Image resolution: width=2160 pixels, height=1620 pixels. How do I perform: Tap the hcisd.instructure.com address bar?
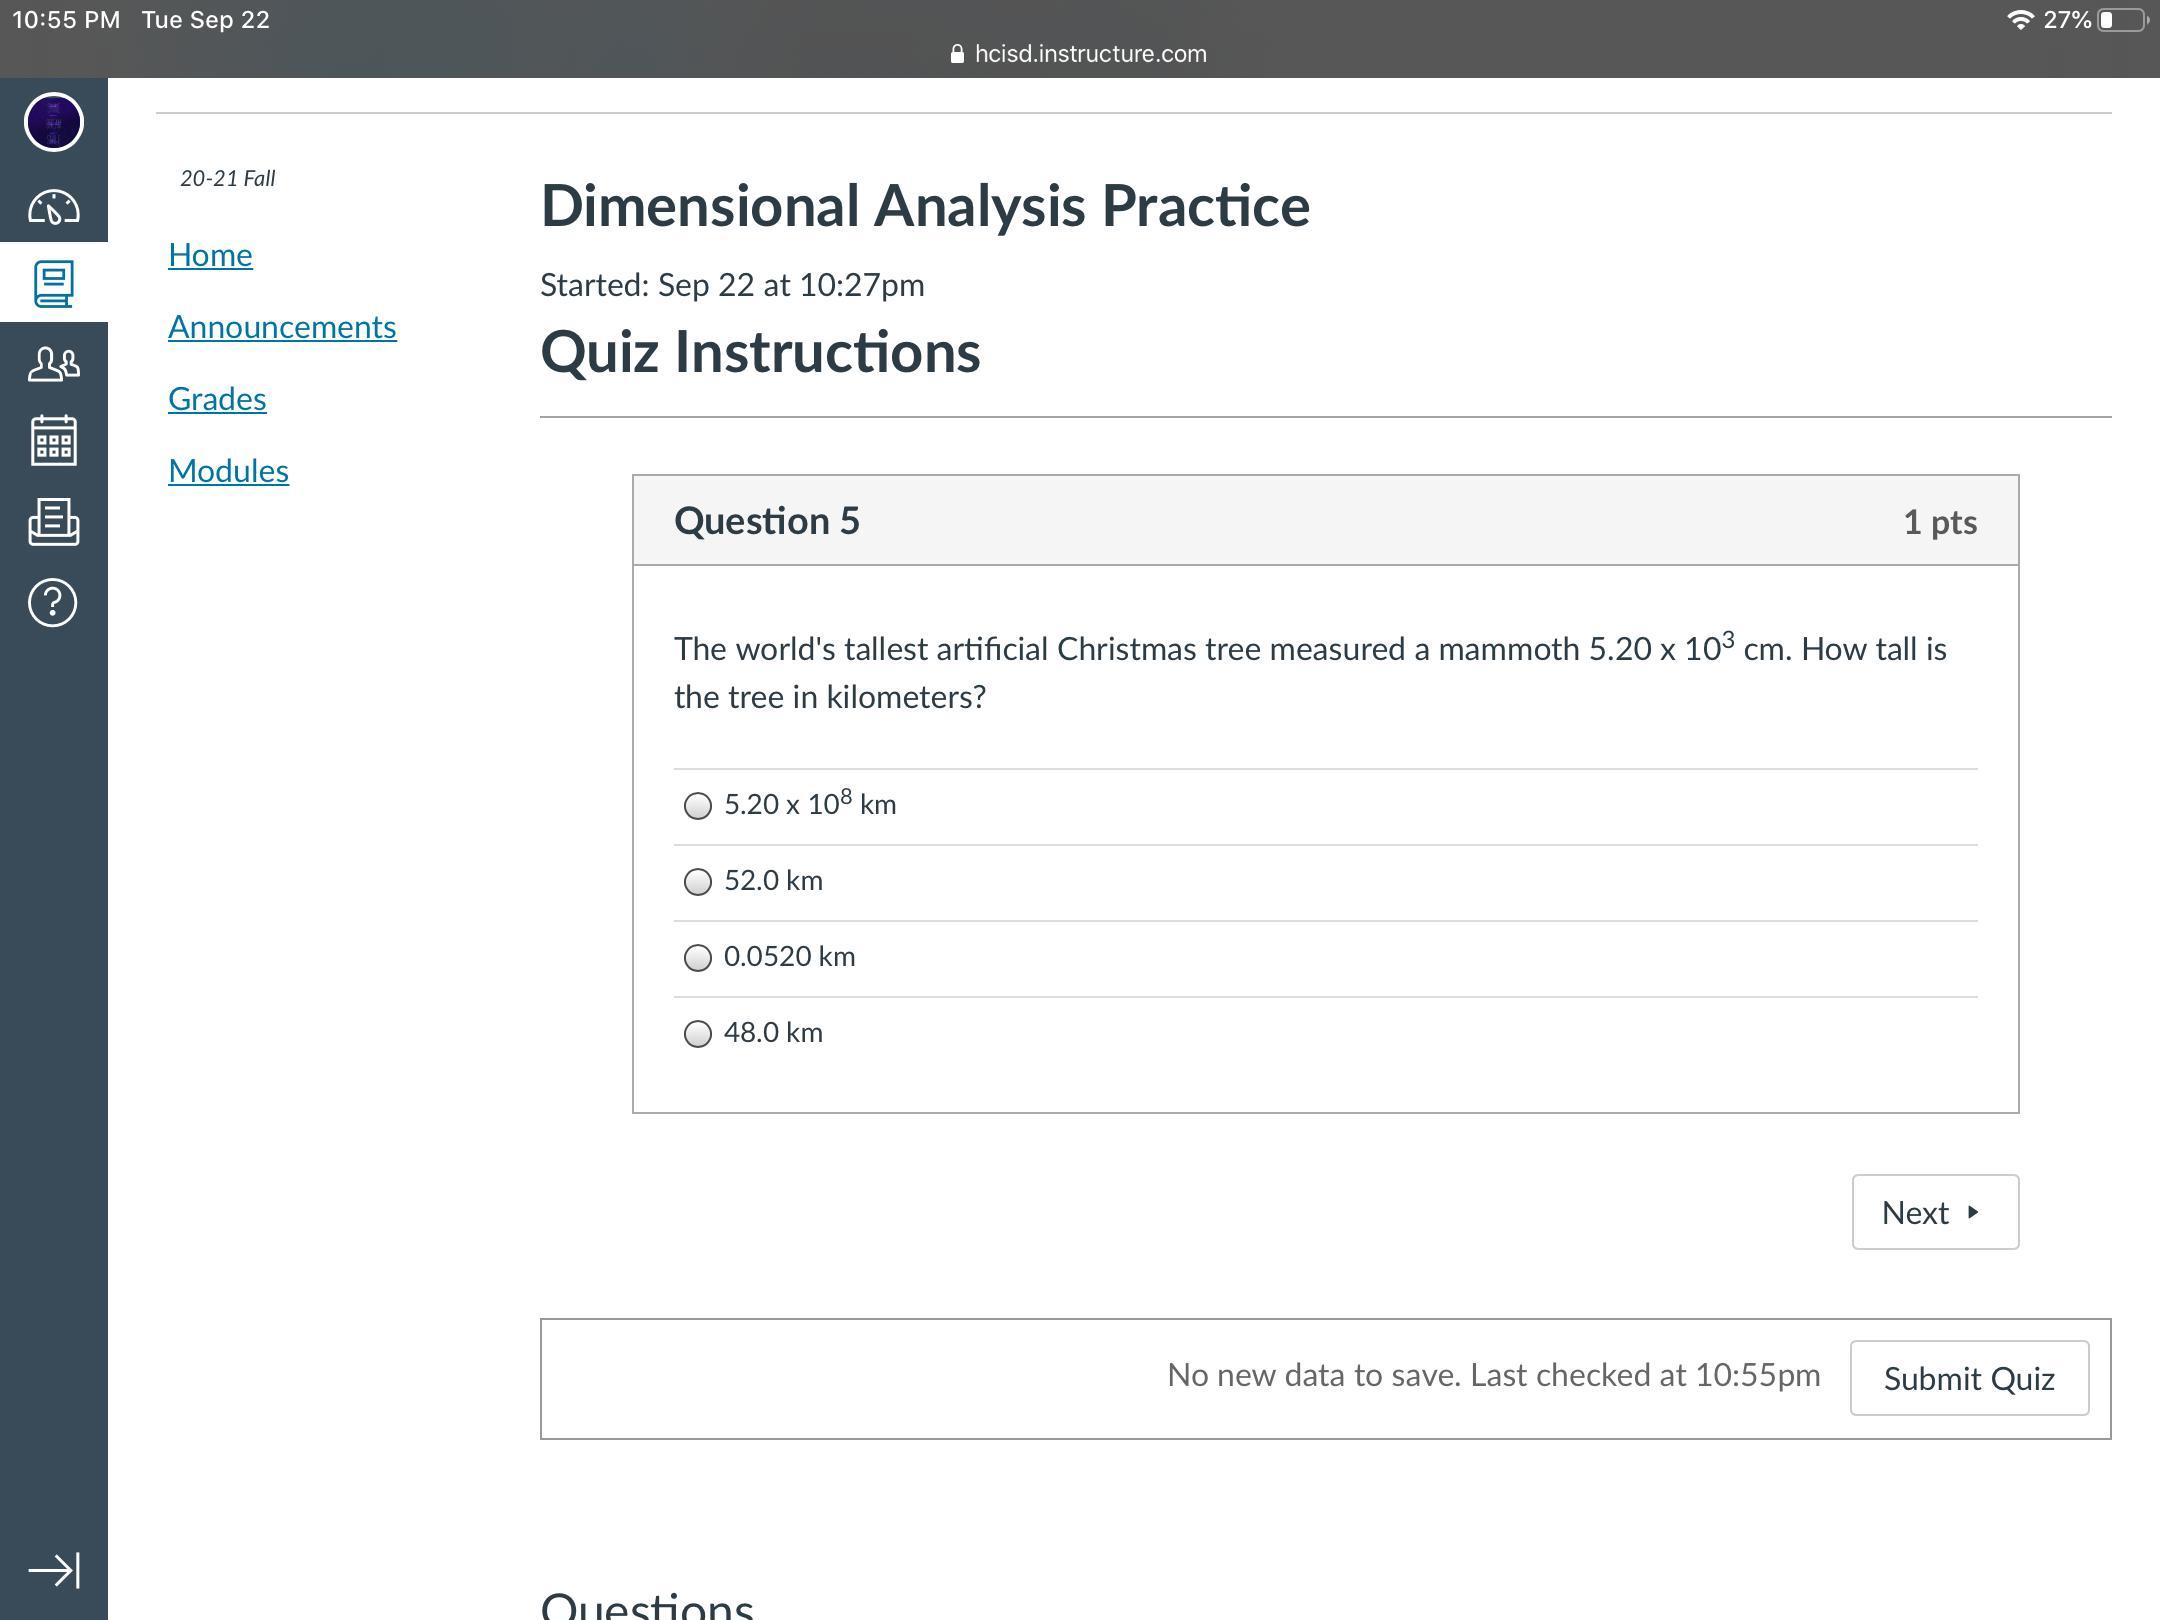[1080, 54]
